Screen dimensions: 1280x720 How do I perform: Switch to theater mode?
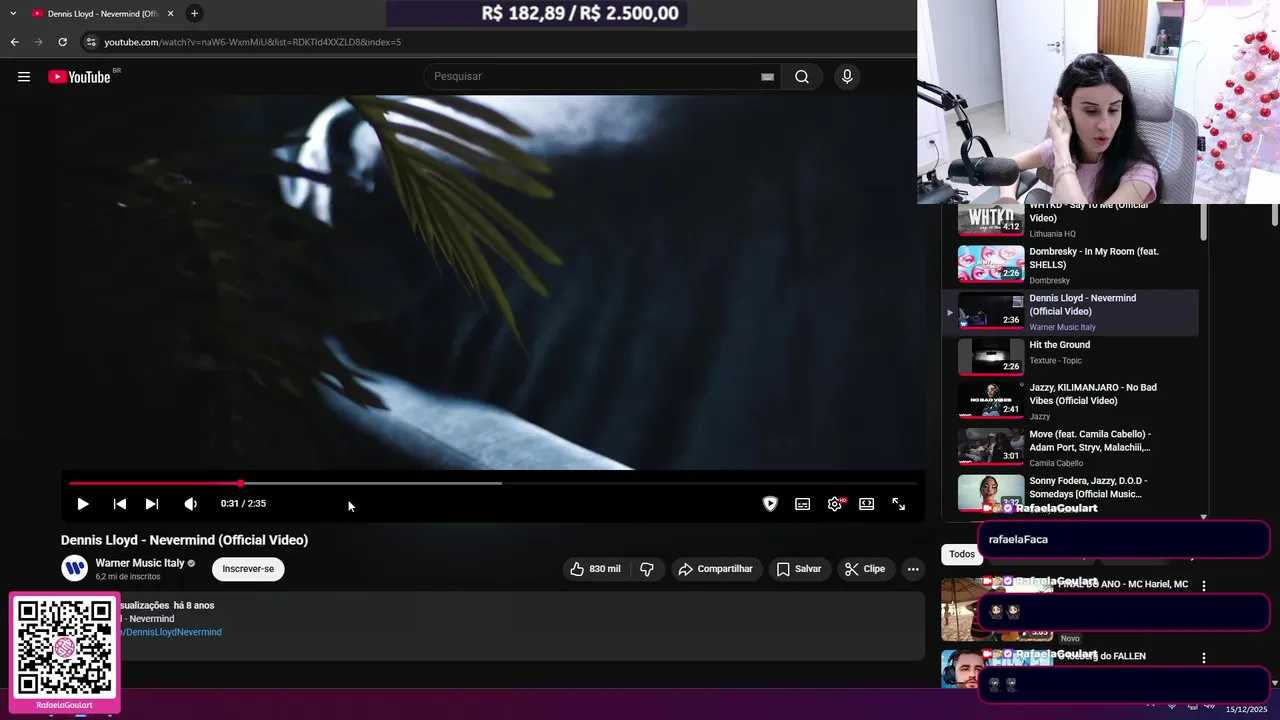coord(867,504)
